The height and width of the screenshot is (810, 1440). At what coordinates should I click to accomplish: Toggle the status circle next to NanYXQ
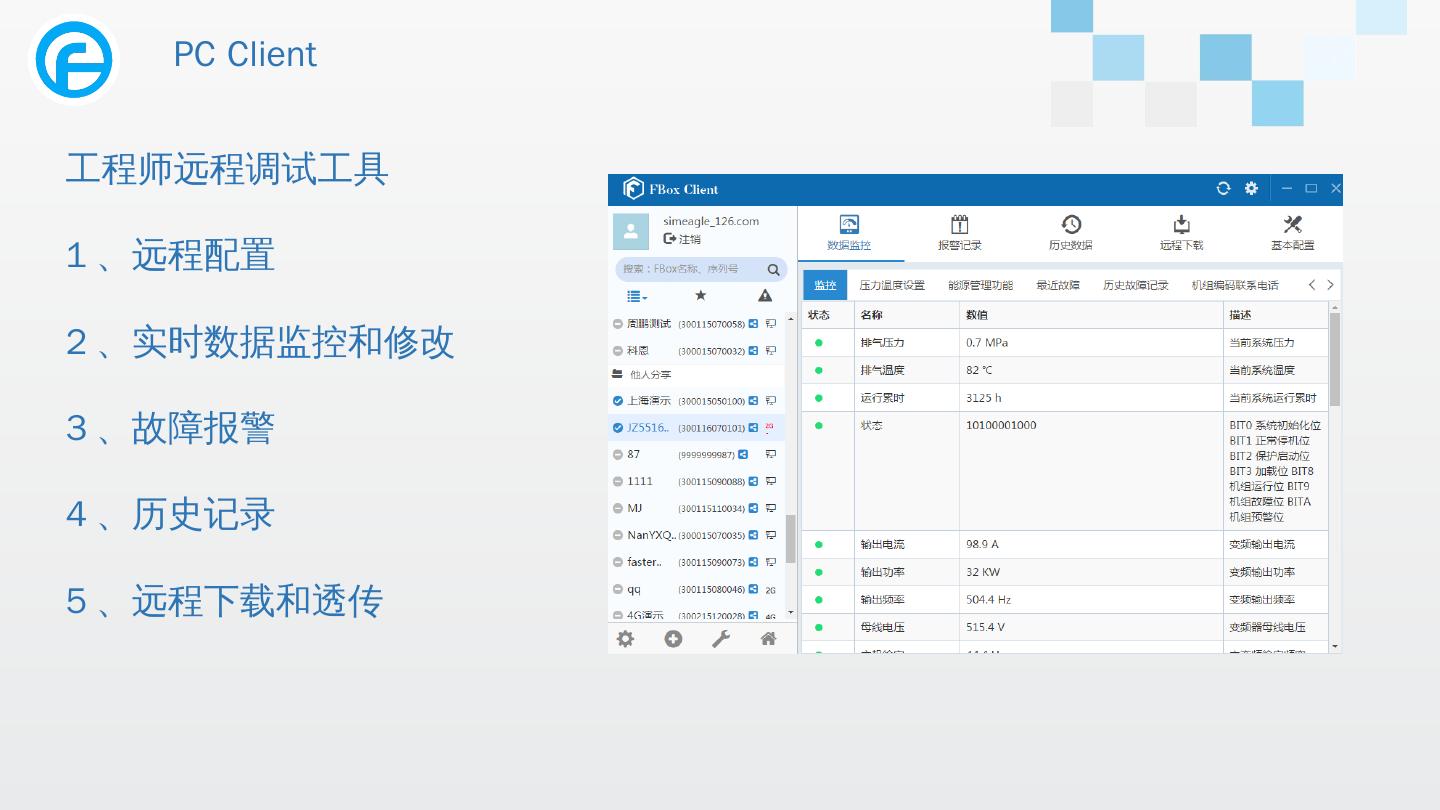point(618,536)
